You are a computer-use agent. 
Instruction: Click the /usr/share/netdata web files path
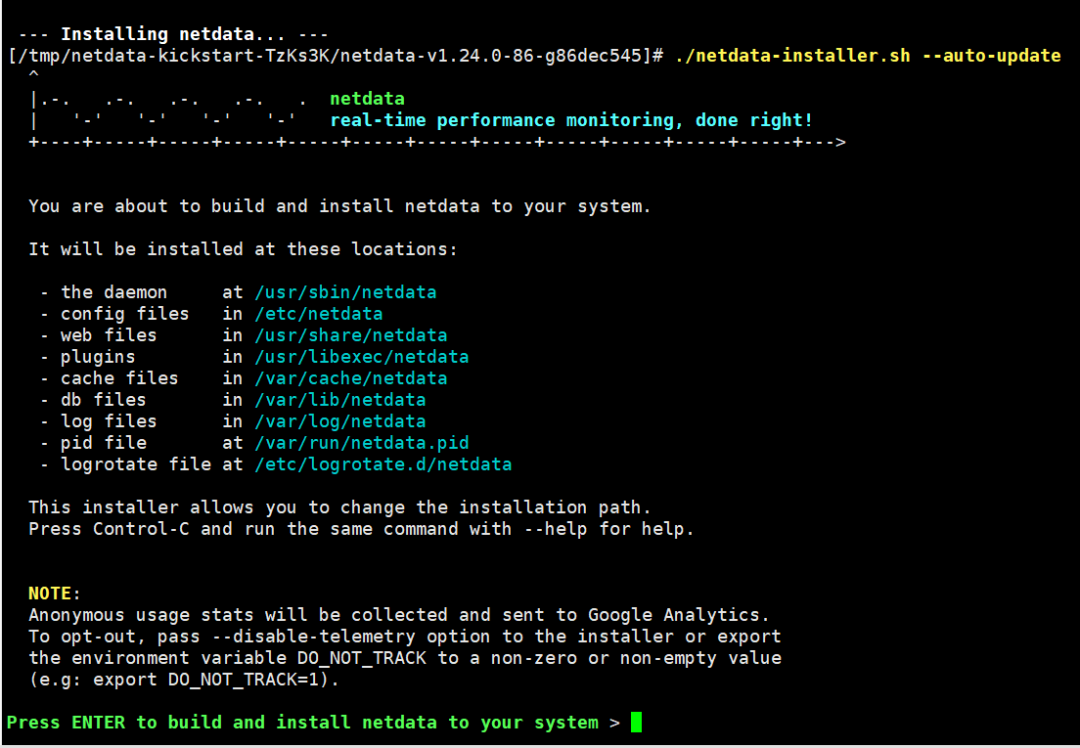tap(350, 335)
